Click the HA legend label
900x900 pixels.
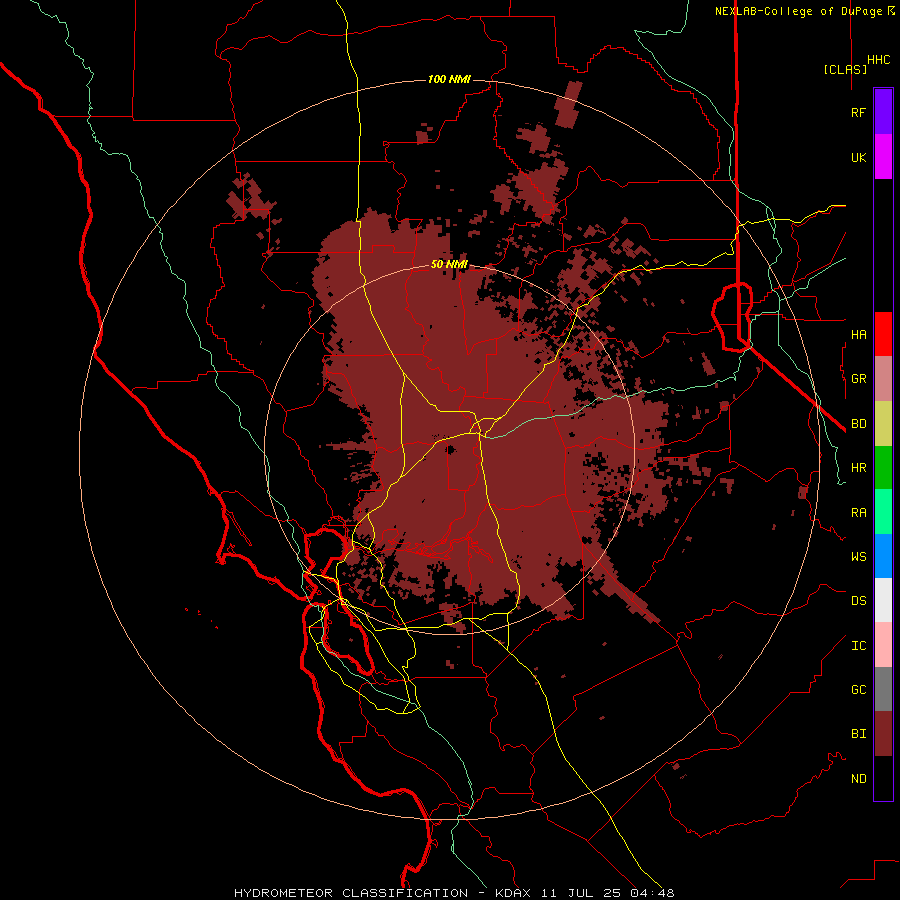coord(858,334)
